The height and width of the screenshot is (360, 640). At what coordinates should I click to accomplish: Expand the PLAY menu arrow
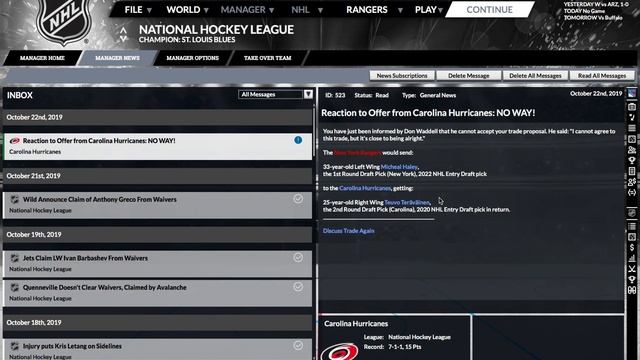[440, 10]
